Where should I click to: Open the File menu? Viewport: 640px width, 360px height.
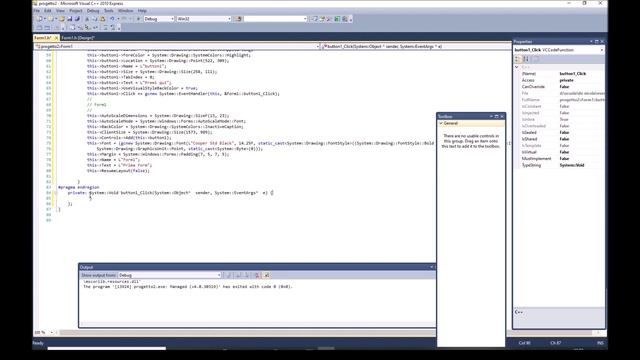click(x=37, y=11)
